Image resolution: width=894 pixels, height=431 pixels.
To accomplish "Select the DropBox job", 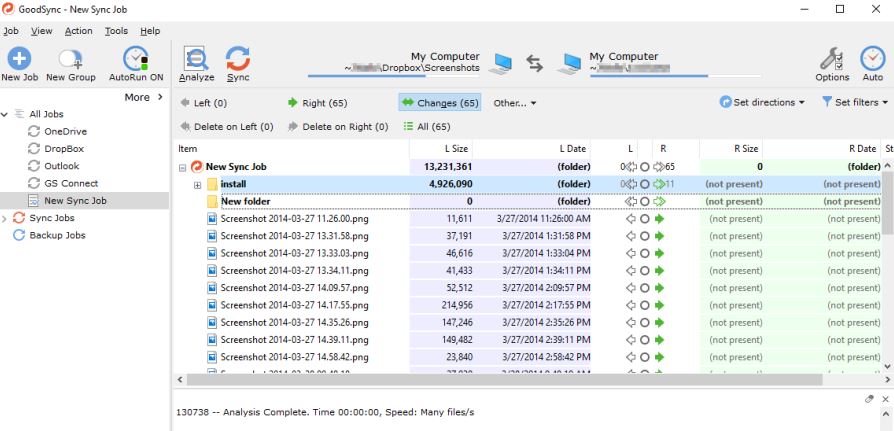I will click(x=64, y=149).
